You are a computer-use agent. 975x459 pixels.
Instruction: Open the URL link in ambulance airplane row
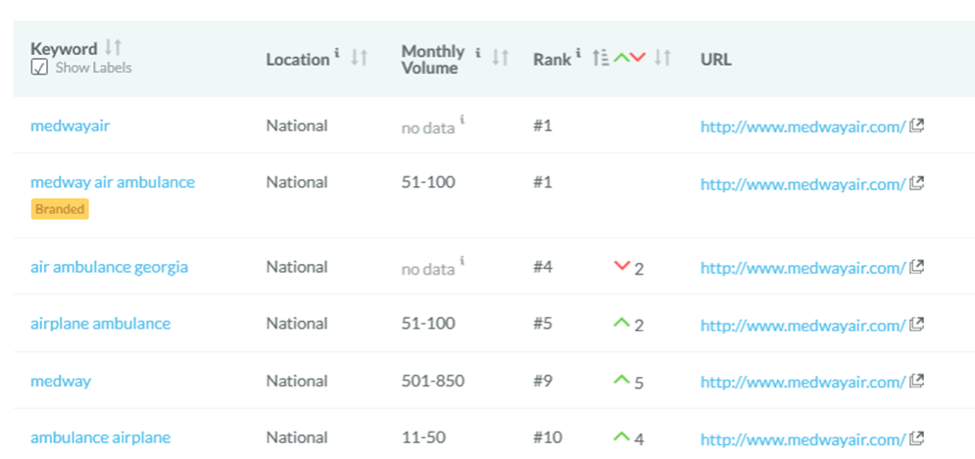point(803,439)
